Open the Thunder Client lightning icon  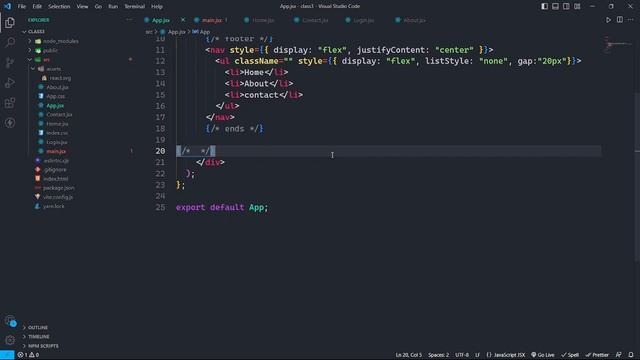[10, 122]
